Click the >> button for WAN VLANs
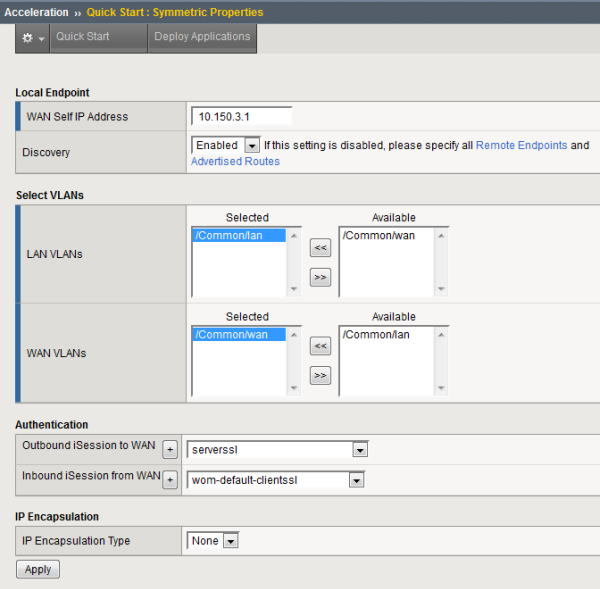This screenshot has height=589, width=600. point(320,376)
